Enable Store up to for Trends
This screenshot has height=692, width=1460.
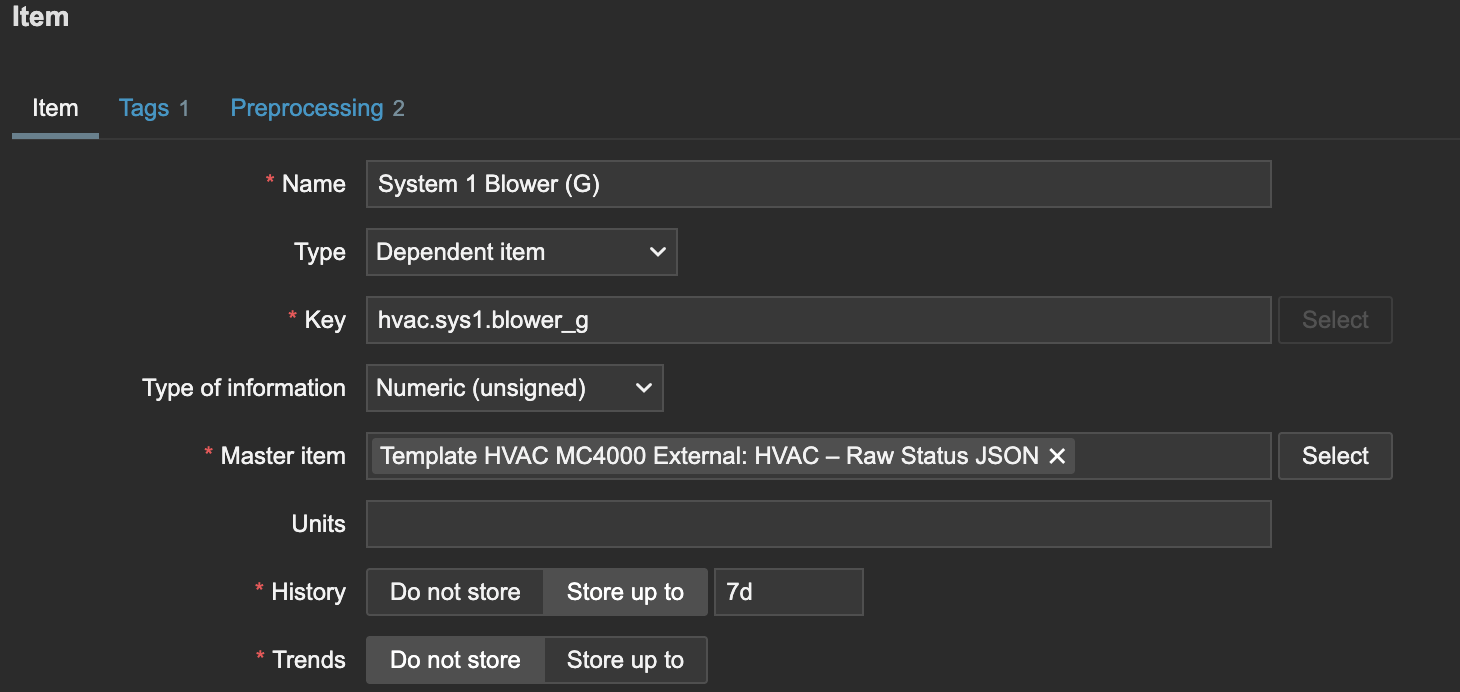pyautogui.click(x=625, y=660)
